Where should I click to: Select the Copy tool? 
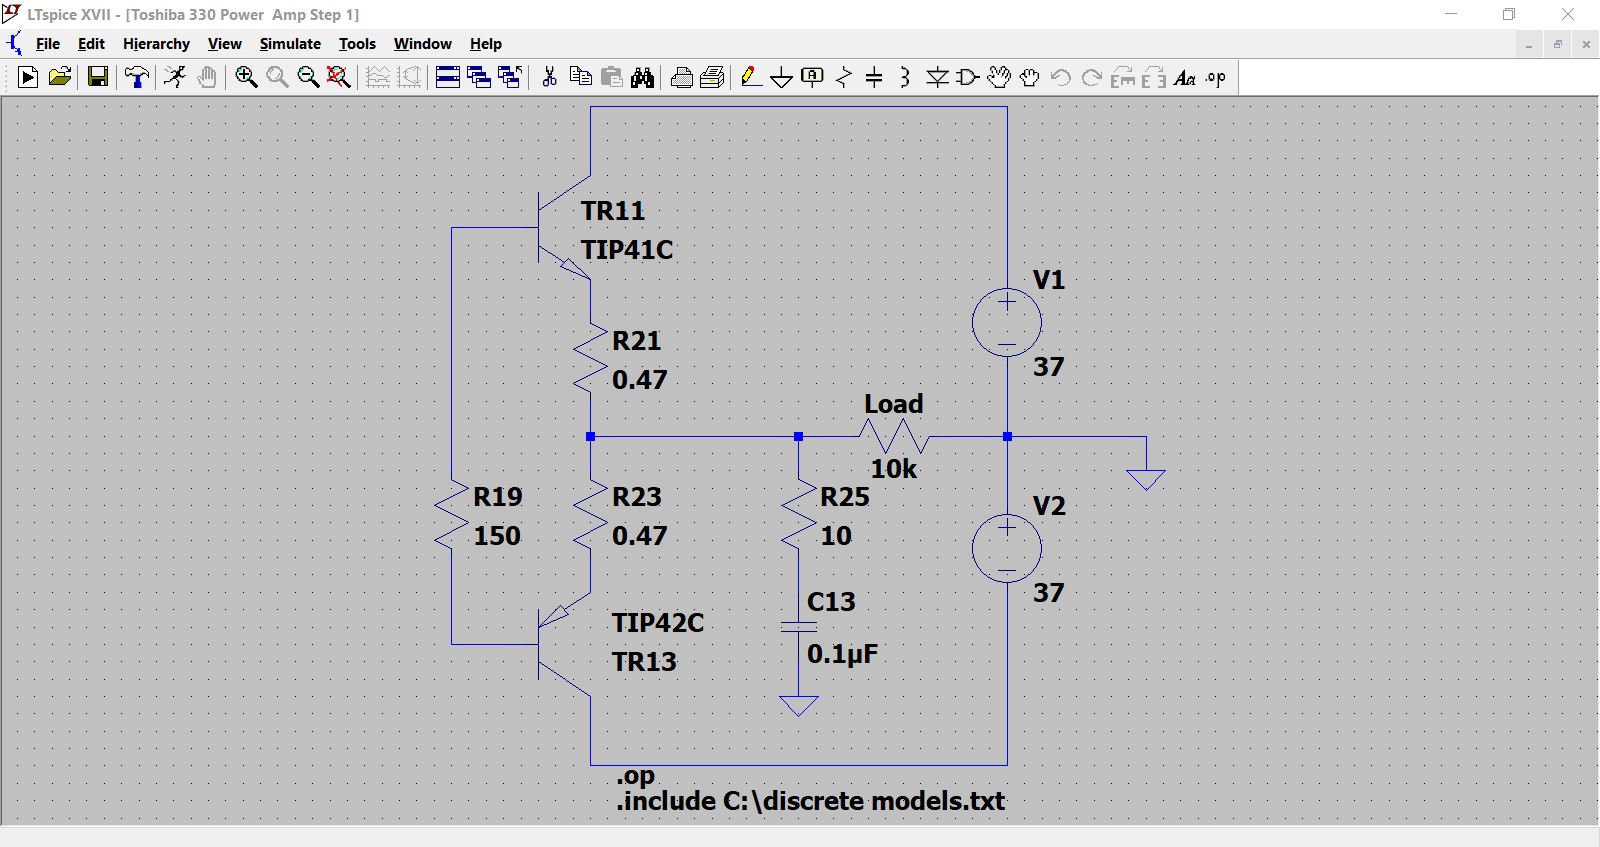(x=580, y=77)
